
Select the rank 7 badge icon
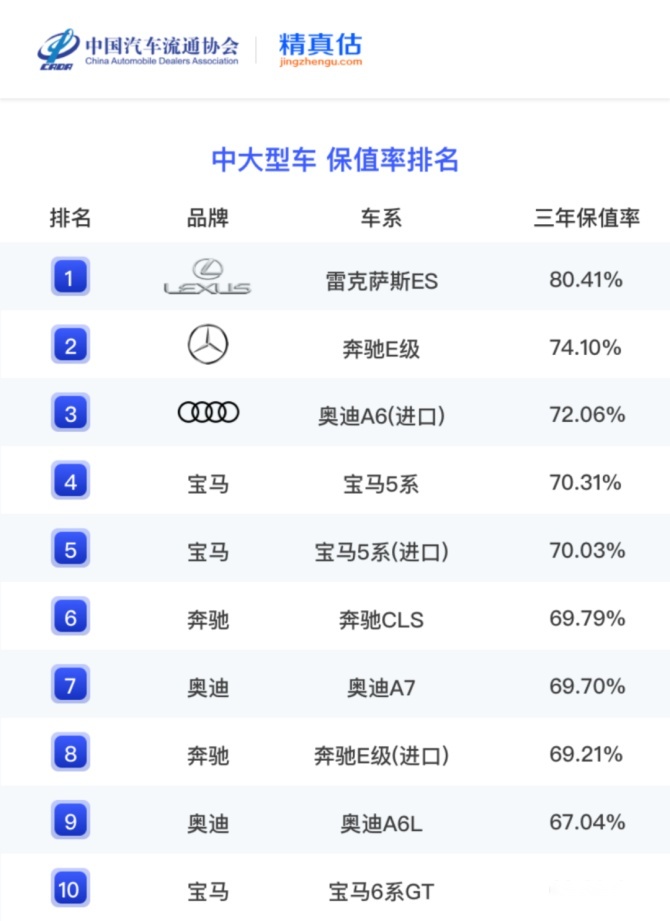70,684
